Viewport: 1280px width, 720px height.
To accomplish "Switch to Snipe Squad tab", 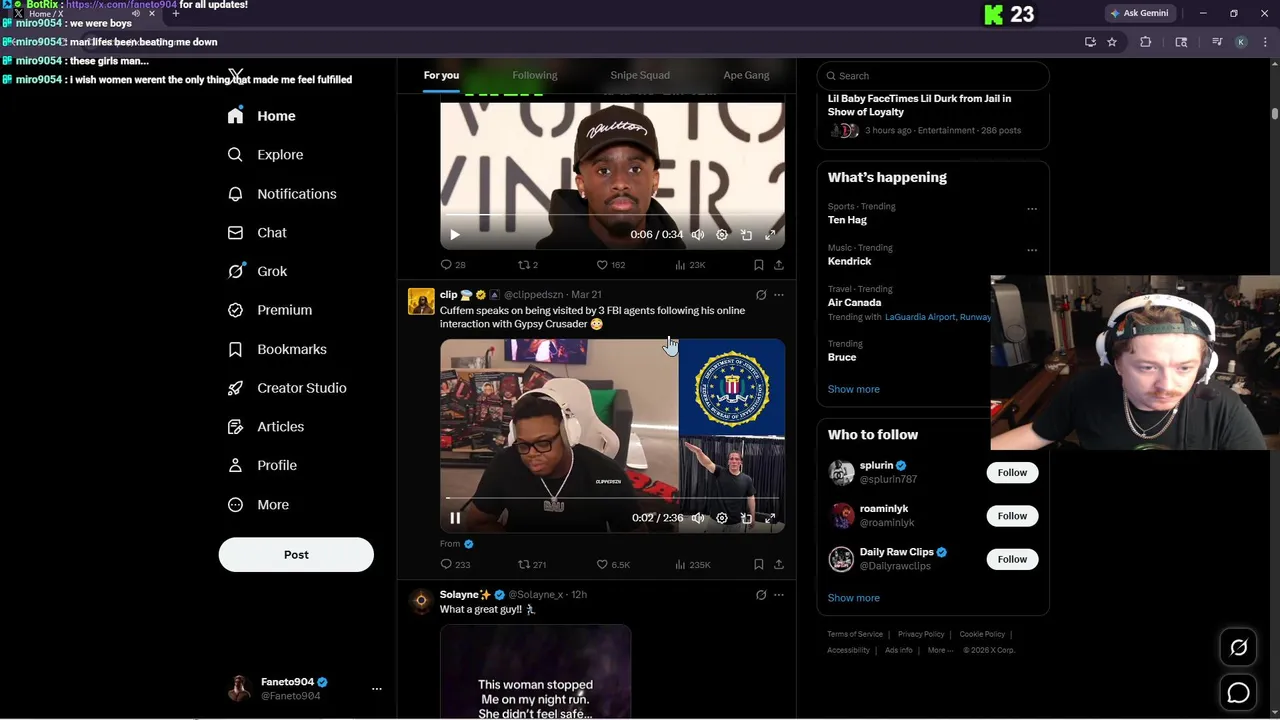I will point(640,75).
